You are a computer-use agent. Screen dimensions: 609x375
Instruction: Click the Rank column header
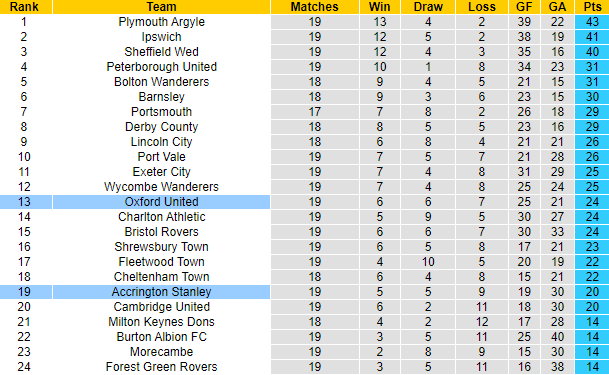pyautogui.click(x=26, y=7)
